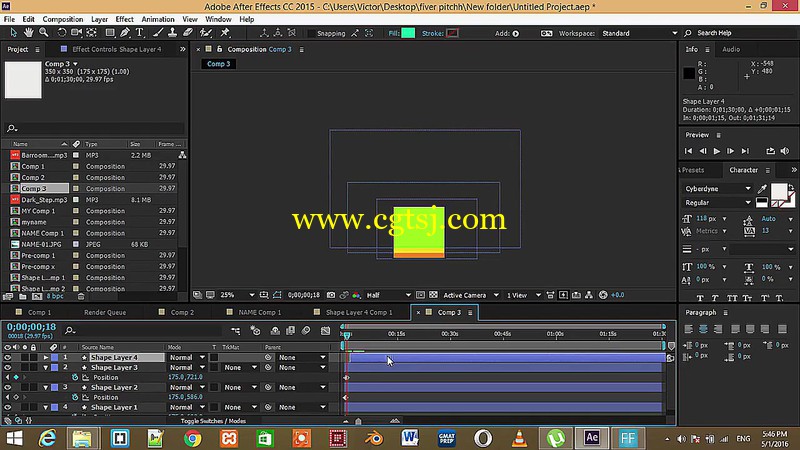Open VLC media player from taskbar

coord(519,438)
